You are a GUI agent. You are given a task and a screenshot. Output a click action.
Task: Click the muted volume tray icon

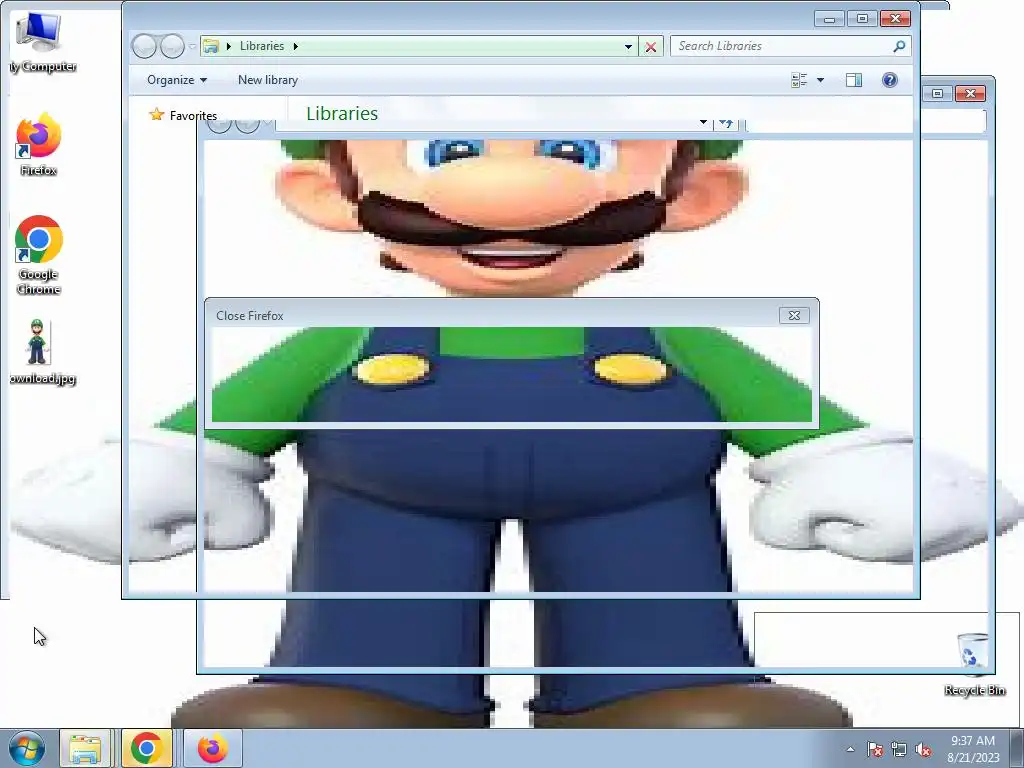coord(923,749)
